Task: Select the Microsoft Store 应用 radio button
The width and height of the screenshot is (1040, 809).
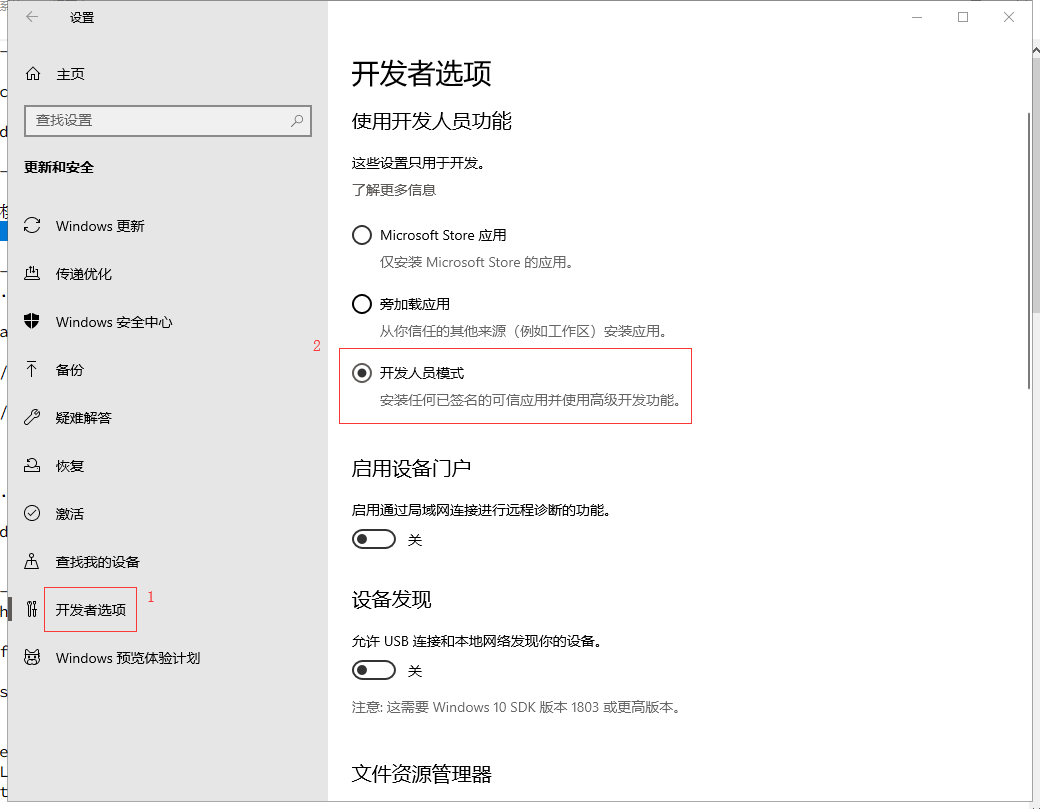Action: (x=361, y=235)
